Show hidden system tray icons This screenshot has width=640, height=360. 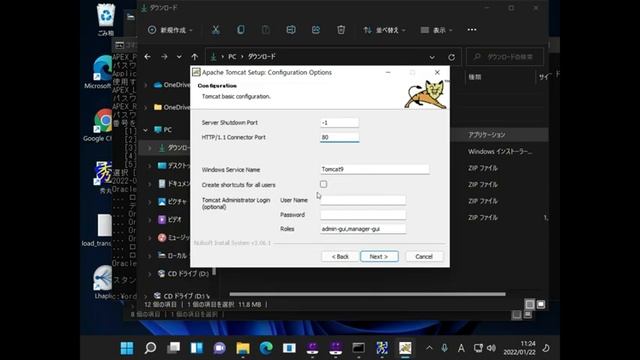point(429,348)
